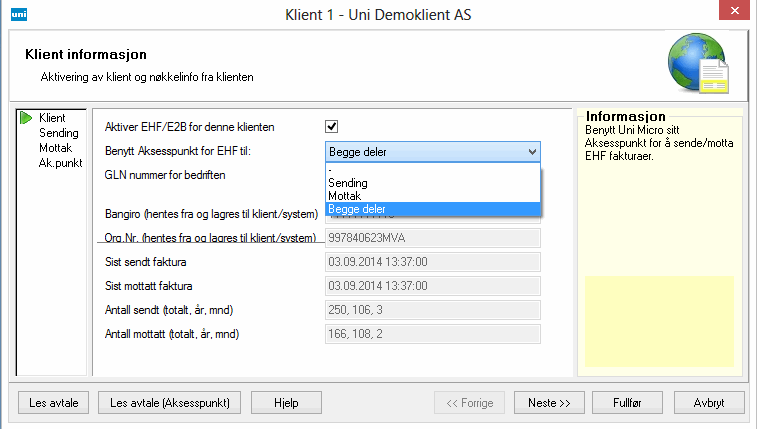The height and width of the screenshot is (429, 757).
Task: Select the blank dash dropdown option
Action: [432, 171]
